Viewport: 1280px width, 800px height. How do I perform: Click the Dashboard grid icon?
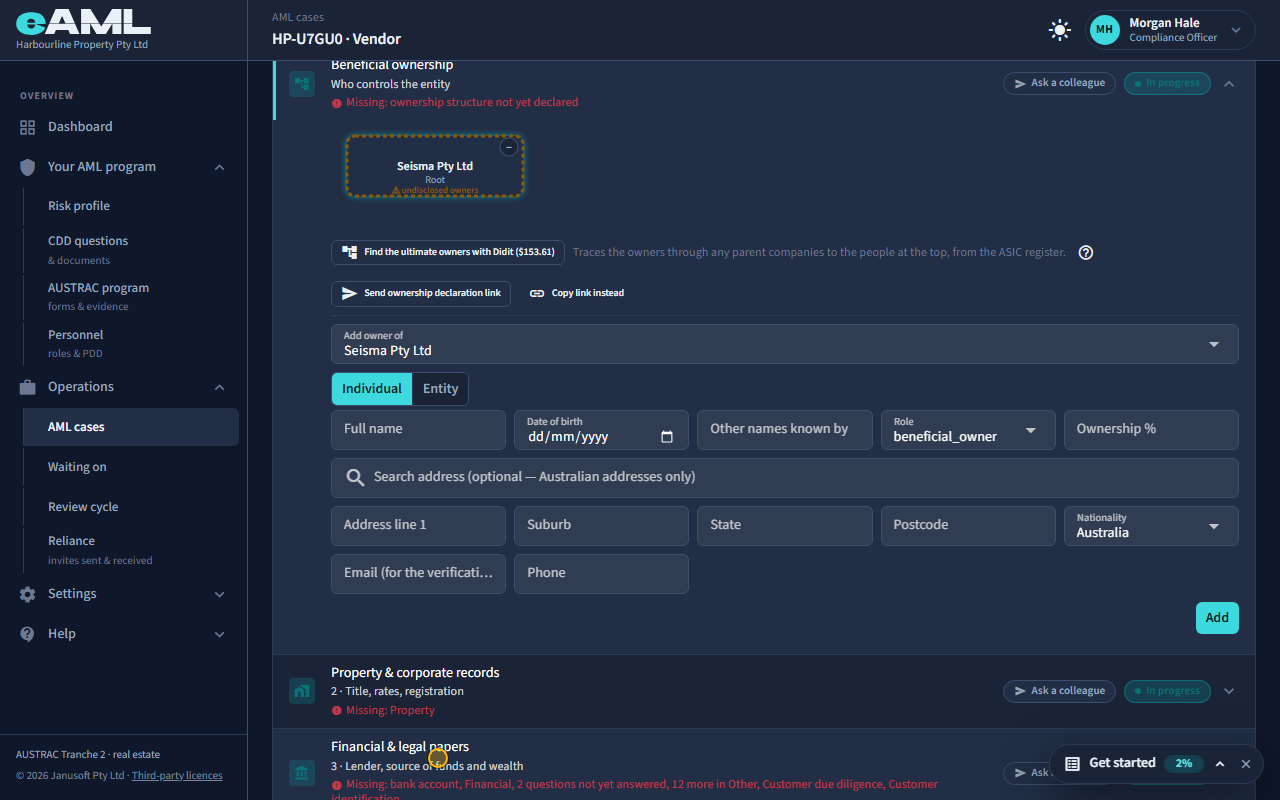pyautogui.click(x=27, y=127)
